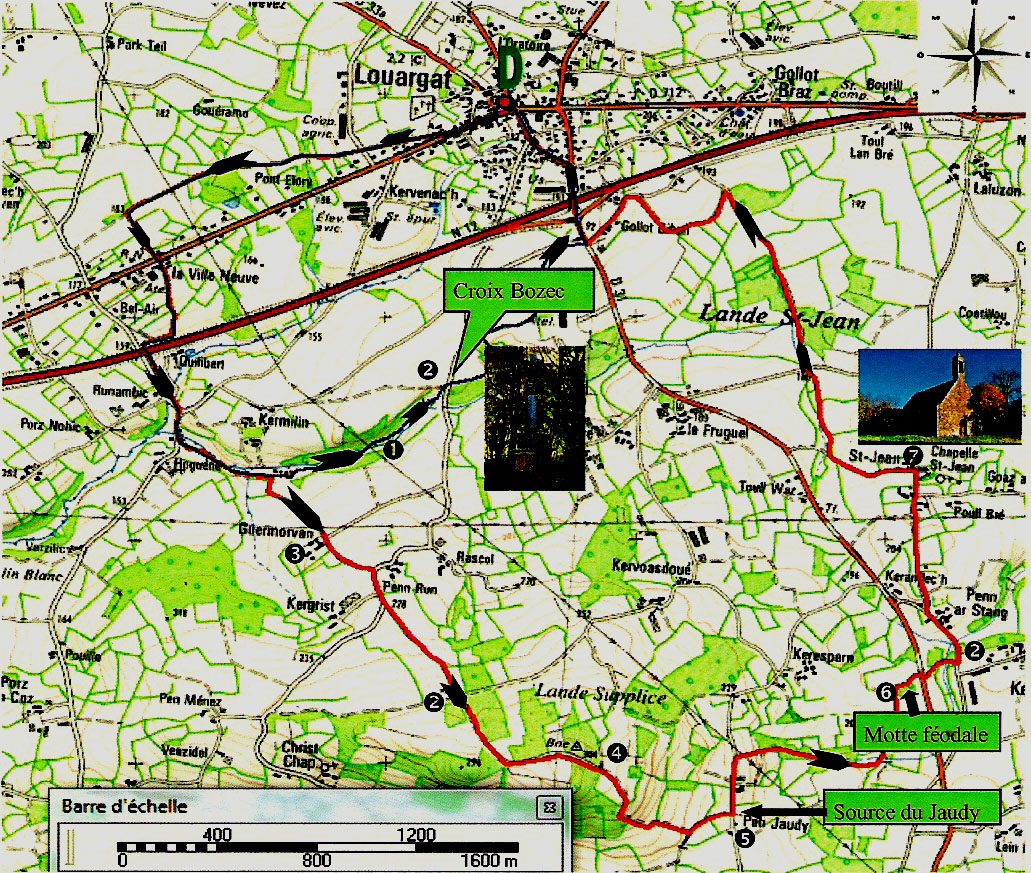The image size is (1031, 873).
Task: Select waypoint 3 near Guernorvan
Action: (293, 553)
